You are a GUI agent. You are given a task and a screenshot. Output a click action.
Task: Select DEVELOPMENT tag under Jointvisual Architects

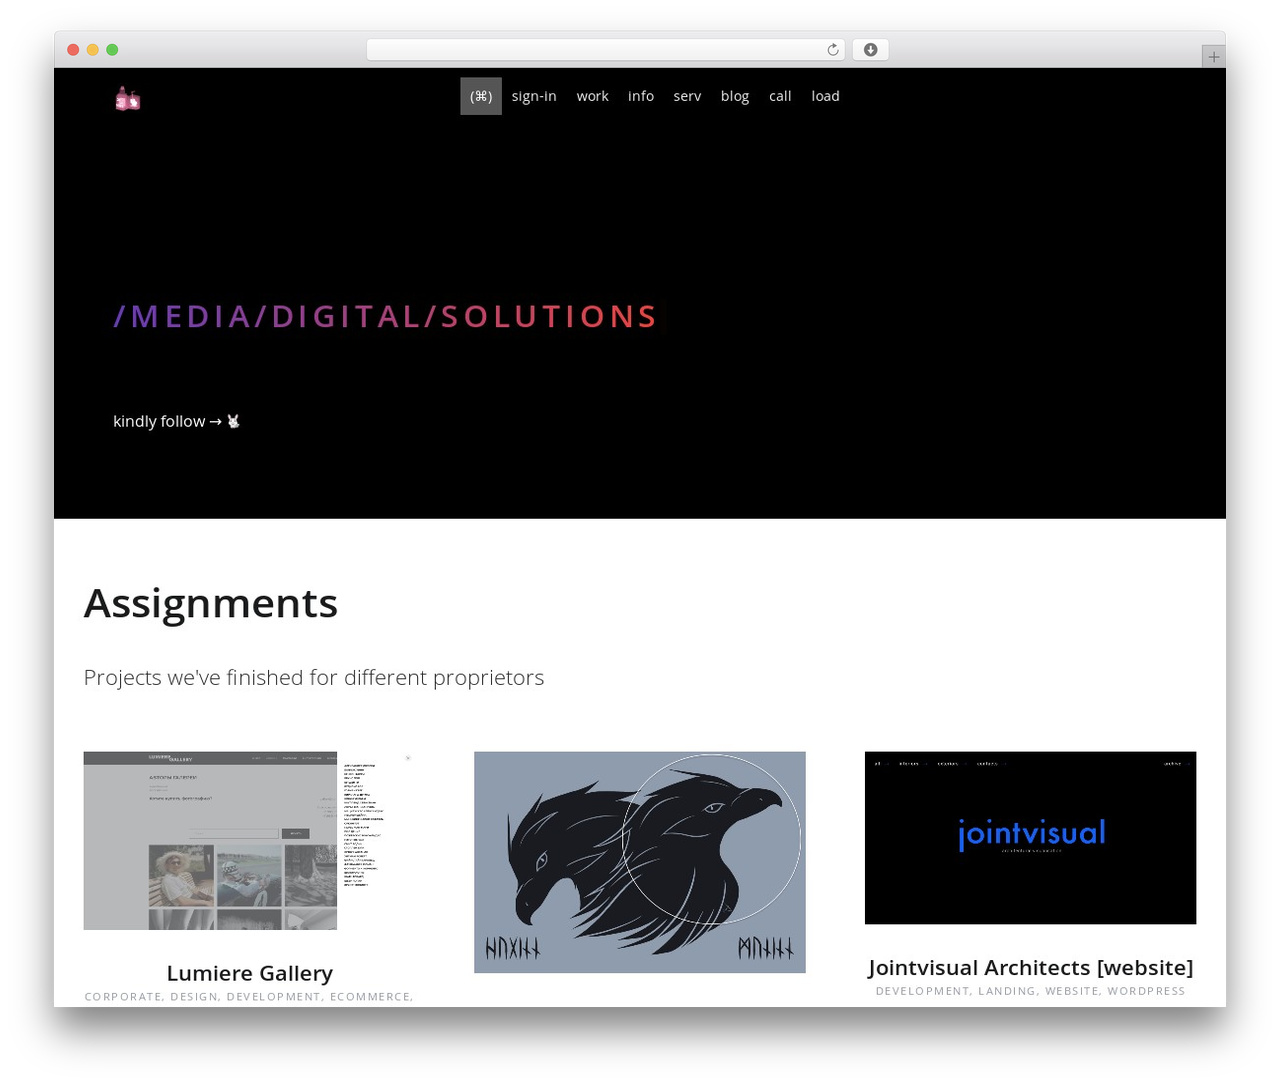[922, 991]
